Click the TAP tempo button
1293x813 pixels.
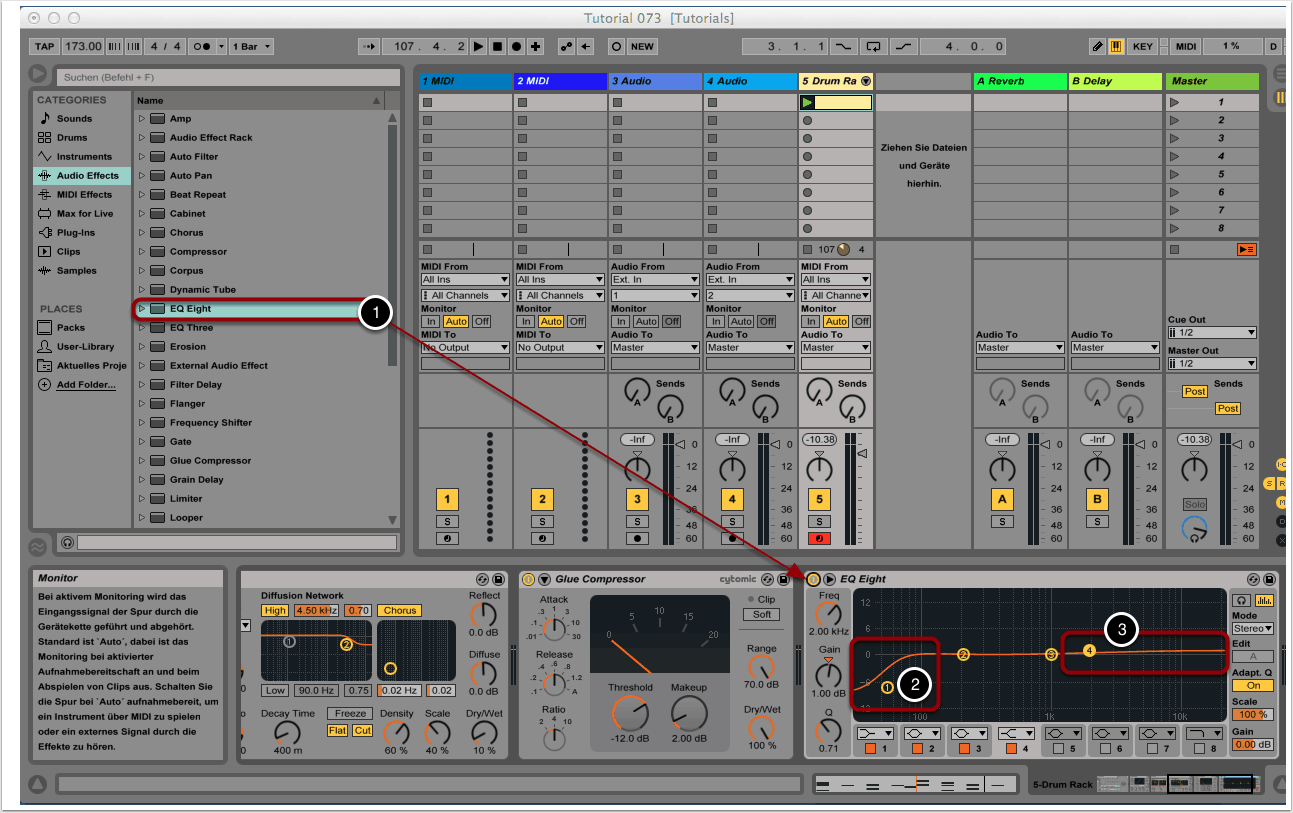45,46
